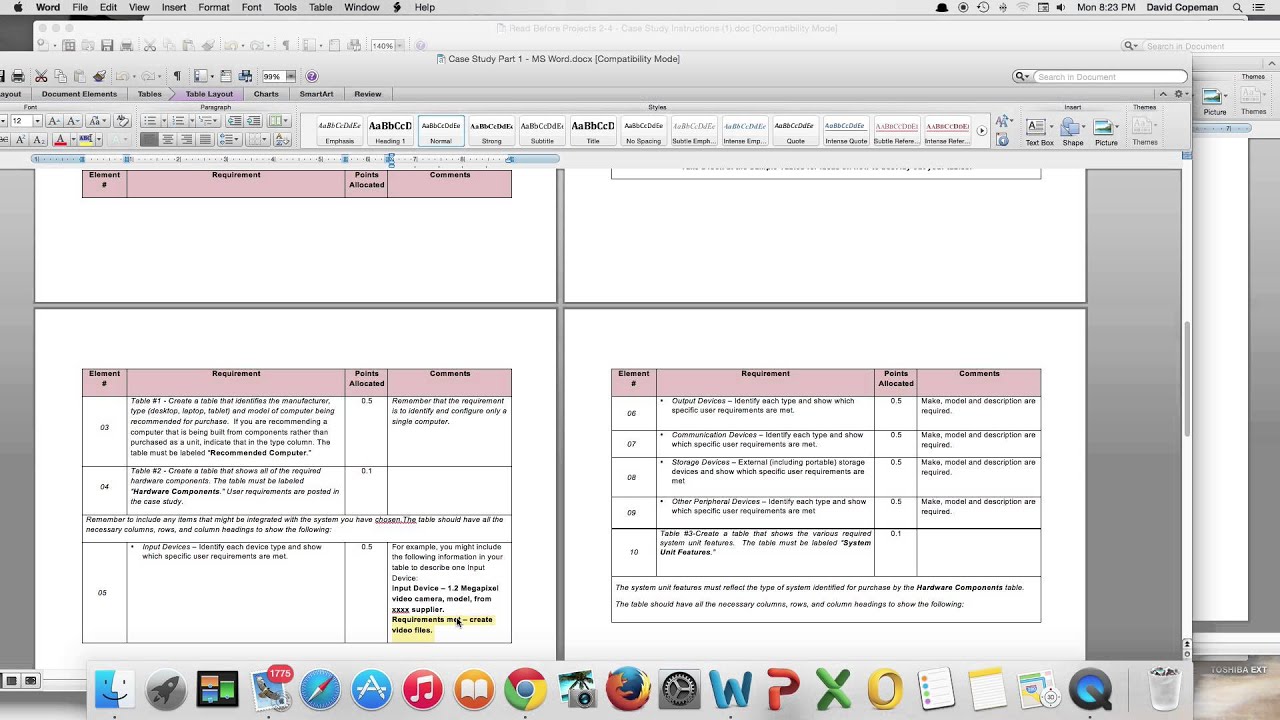1280x720 pixels.
Task: Click the Increase Indent icon
Action: pyautogui.click(x=253, y=120)
